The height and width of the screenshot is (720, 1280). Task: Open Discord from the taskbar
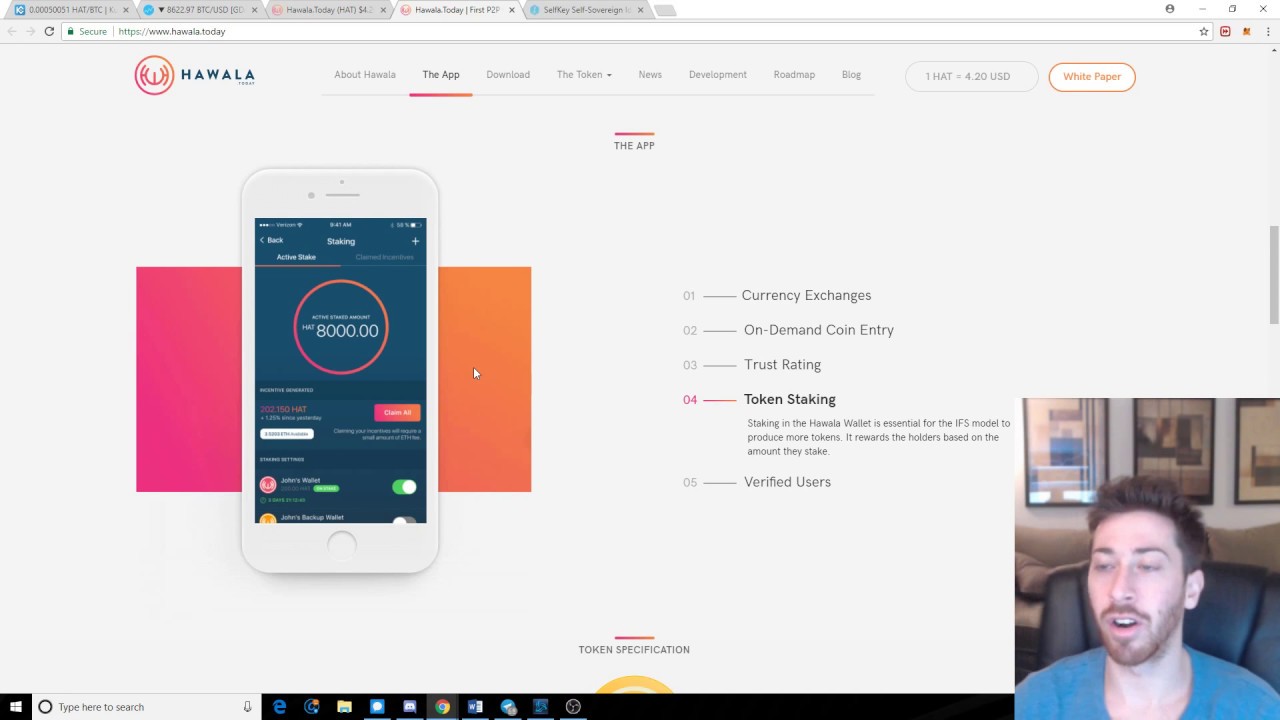(409, 707)
